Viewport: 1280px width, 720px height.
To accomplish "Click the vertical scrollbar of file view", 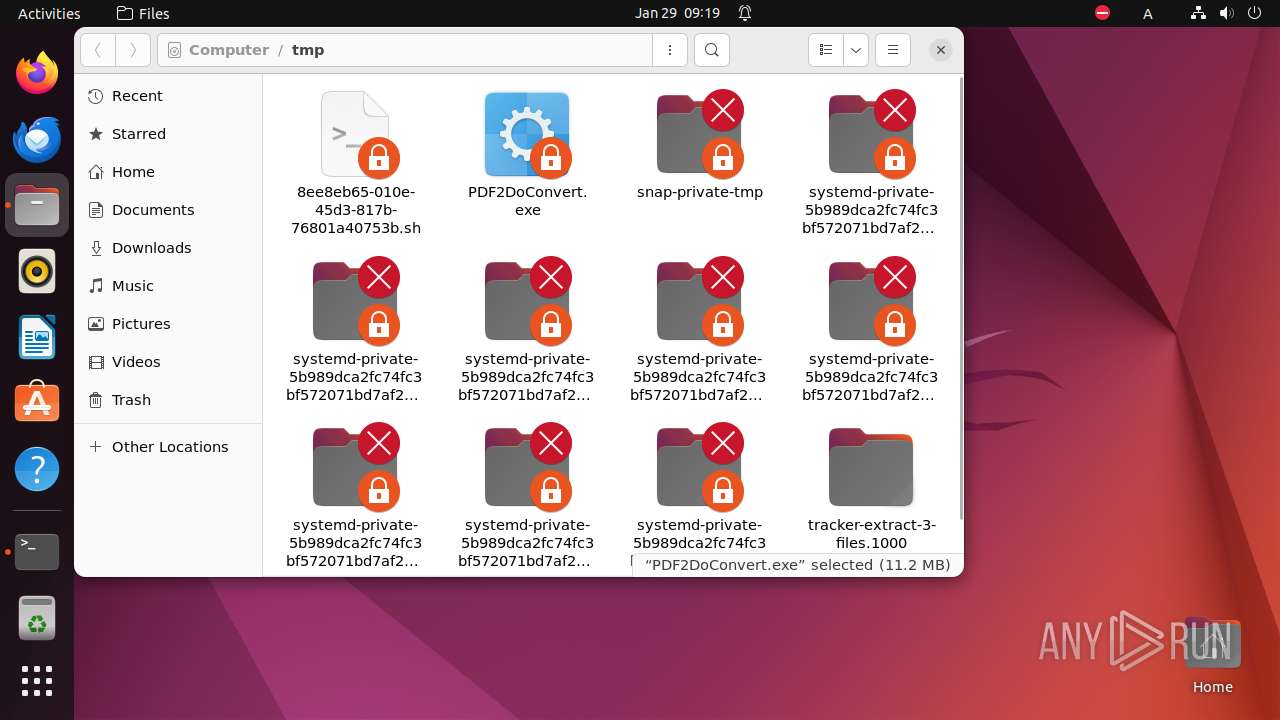I will (x=960, y=300).
